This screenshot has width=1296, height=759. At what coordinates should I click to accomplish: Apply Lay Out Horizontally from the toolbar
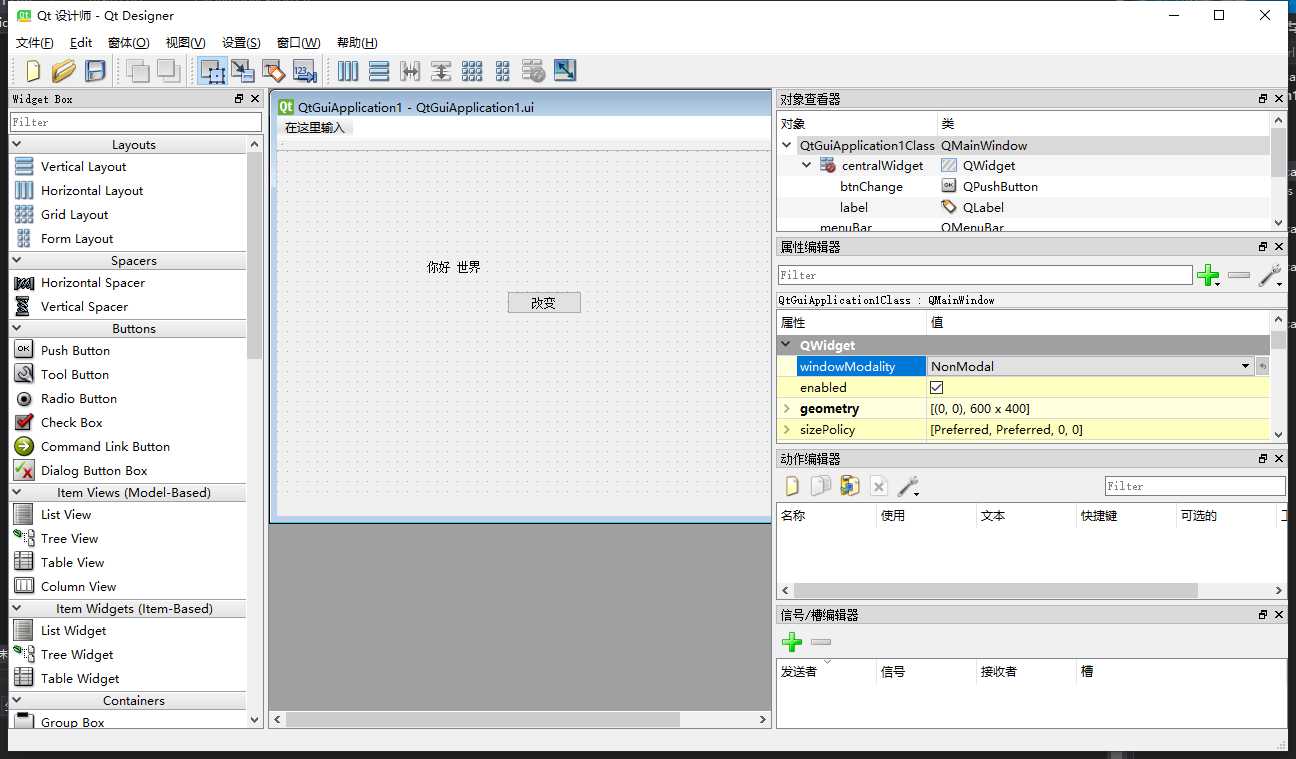[x=348, y=71]
